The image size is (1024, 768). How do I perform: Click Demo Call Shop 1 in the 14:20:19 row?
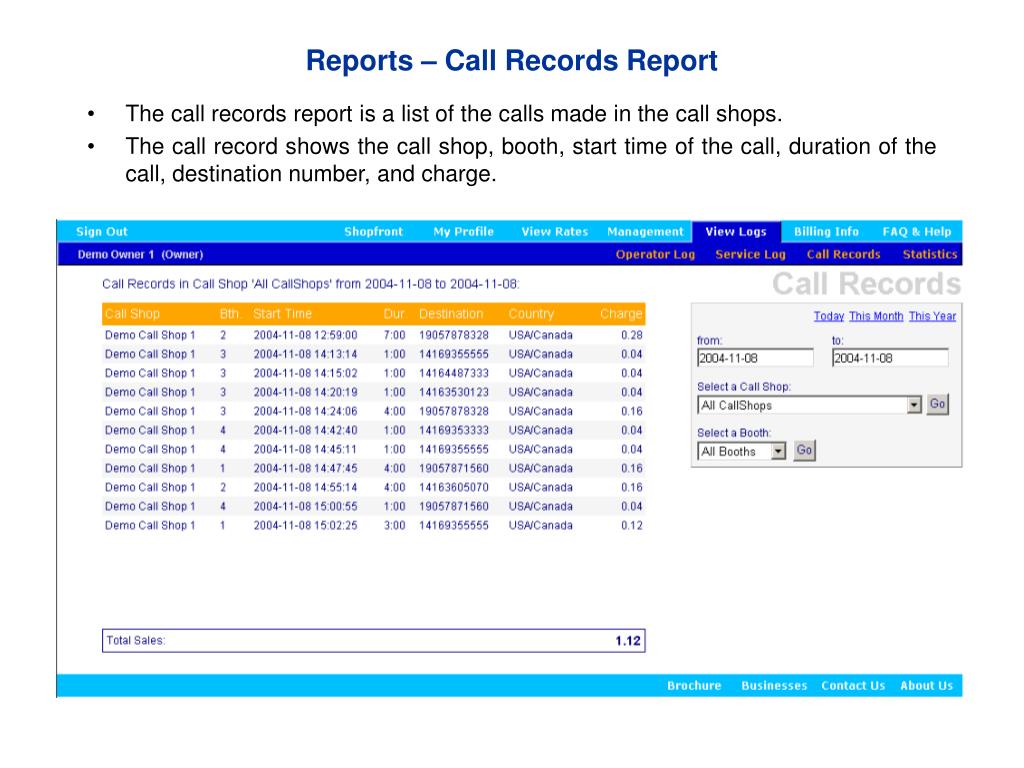point(150,392)
